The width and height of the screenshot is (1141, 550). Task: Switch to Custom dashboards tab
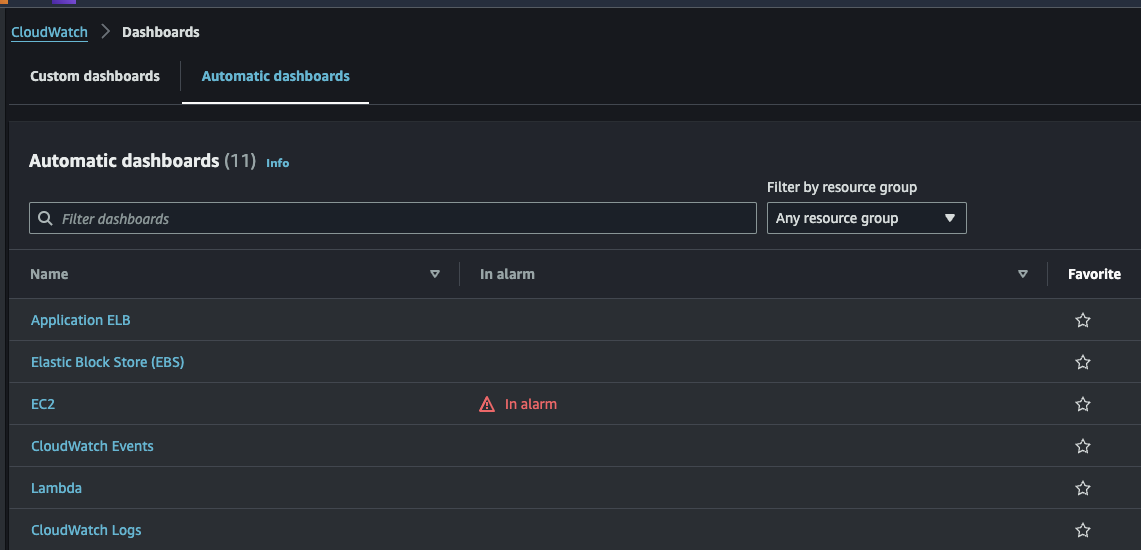click(x=95, y=76)
